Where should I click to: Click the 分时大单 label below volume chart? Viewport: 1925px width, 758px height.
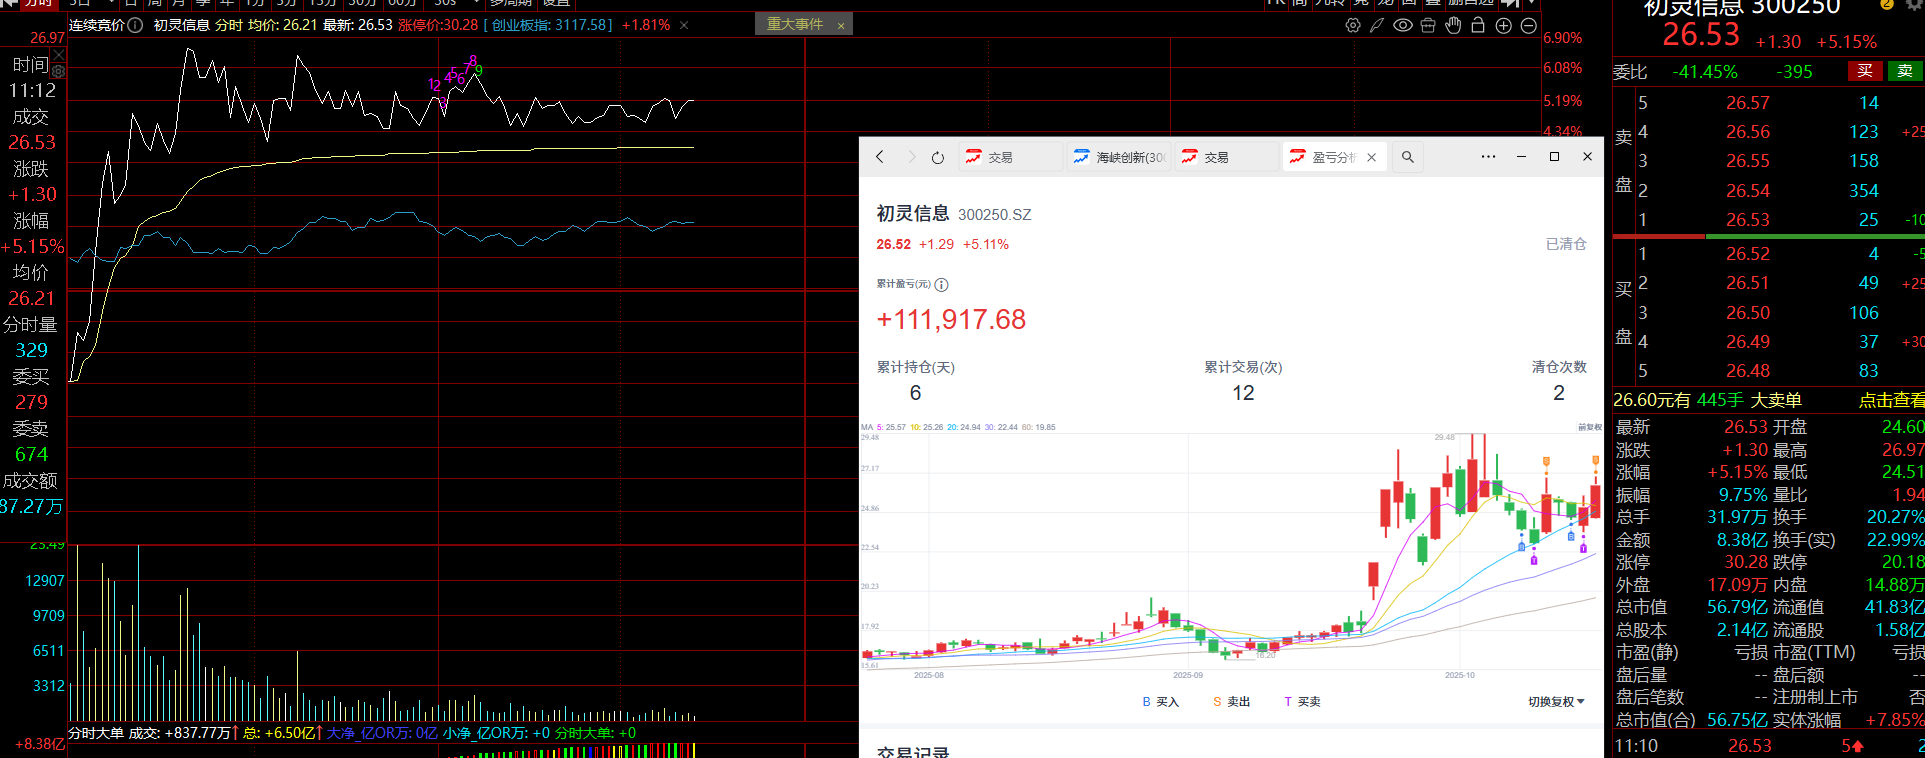tap(96, 733)
